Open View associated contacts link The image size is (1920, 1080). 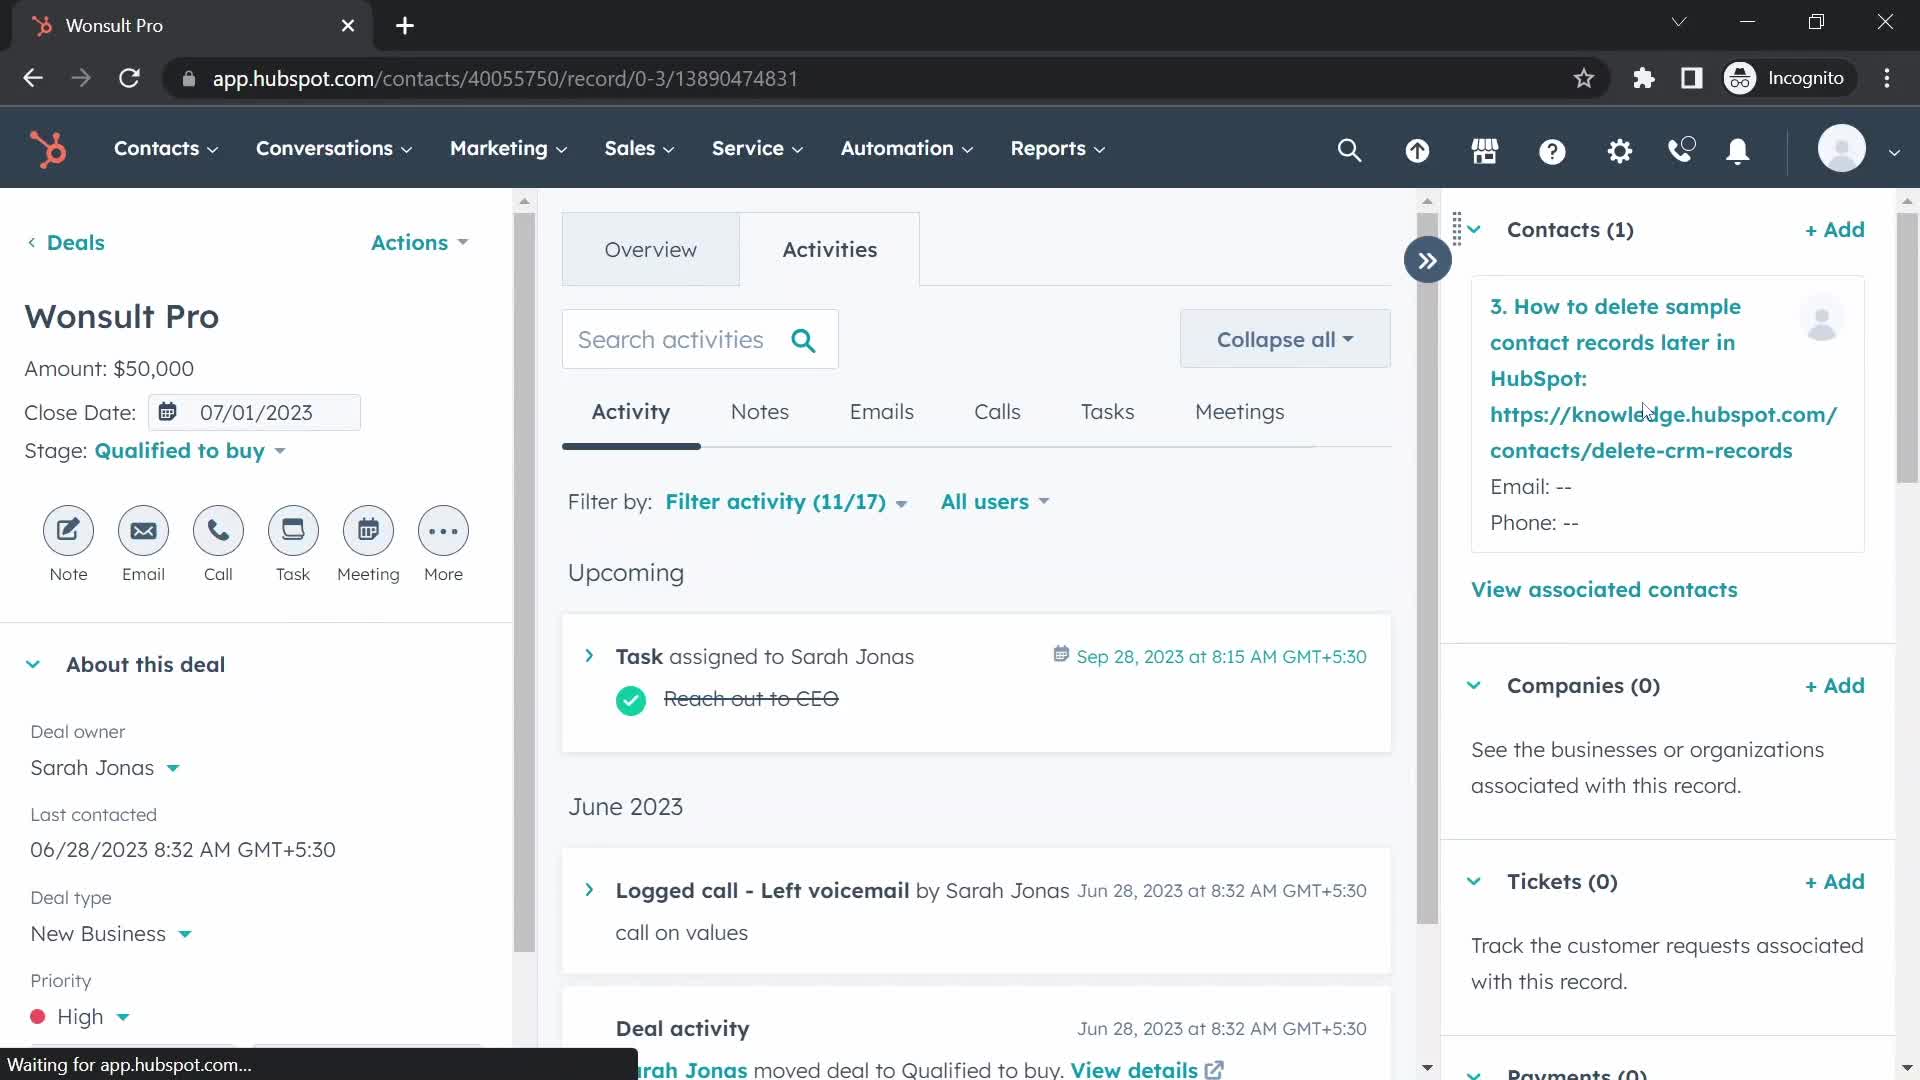point(1604,590)
